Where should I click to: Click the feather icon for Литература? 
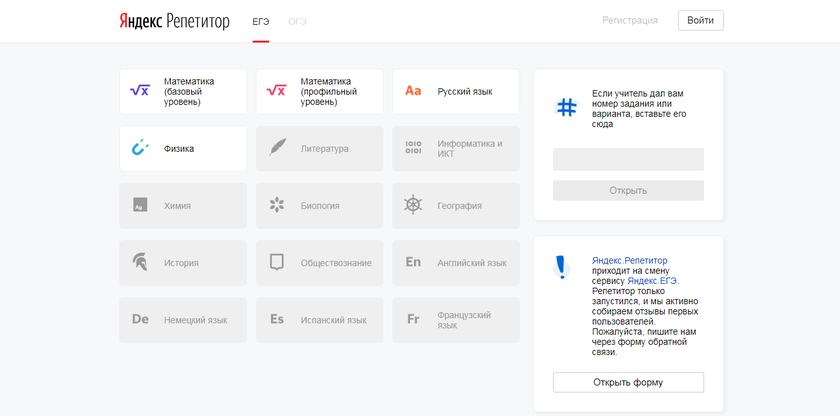tap(277, 148)
